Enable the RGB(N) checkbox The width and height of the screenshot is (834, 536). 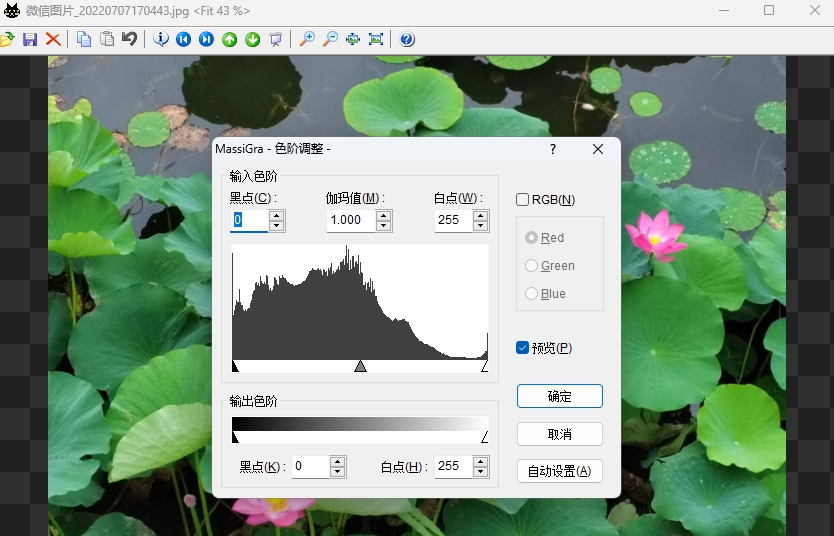(x=523, y=200)
